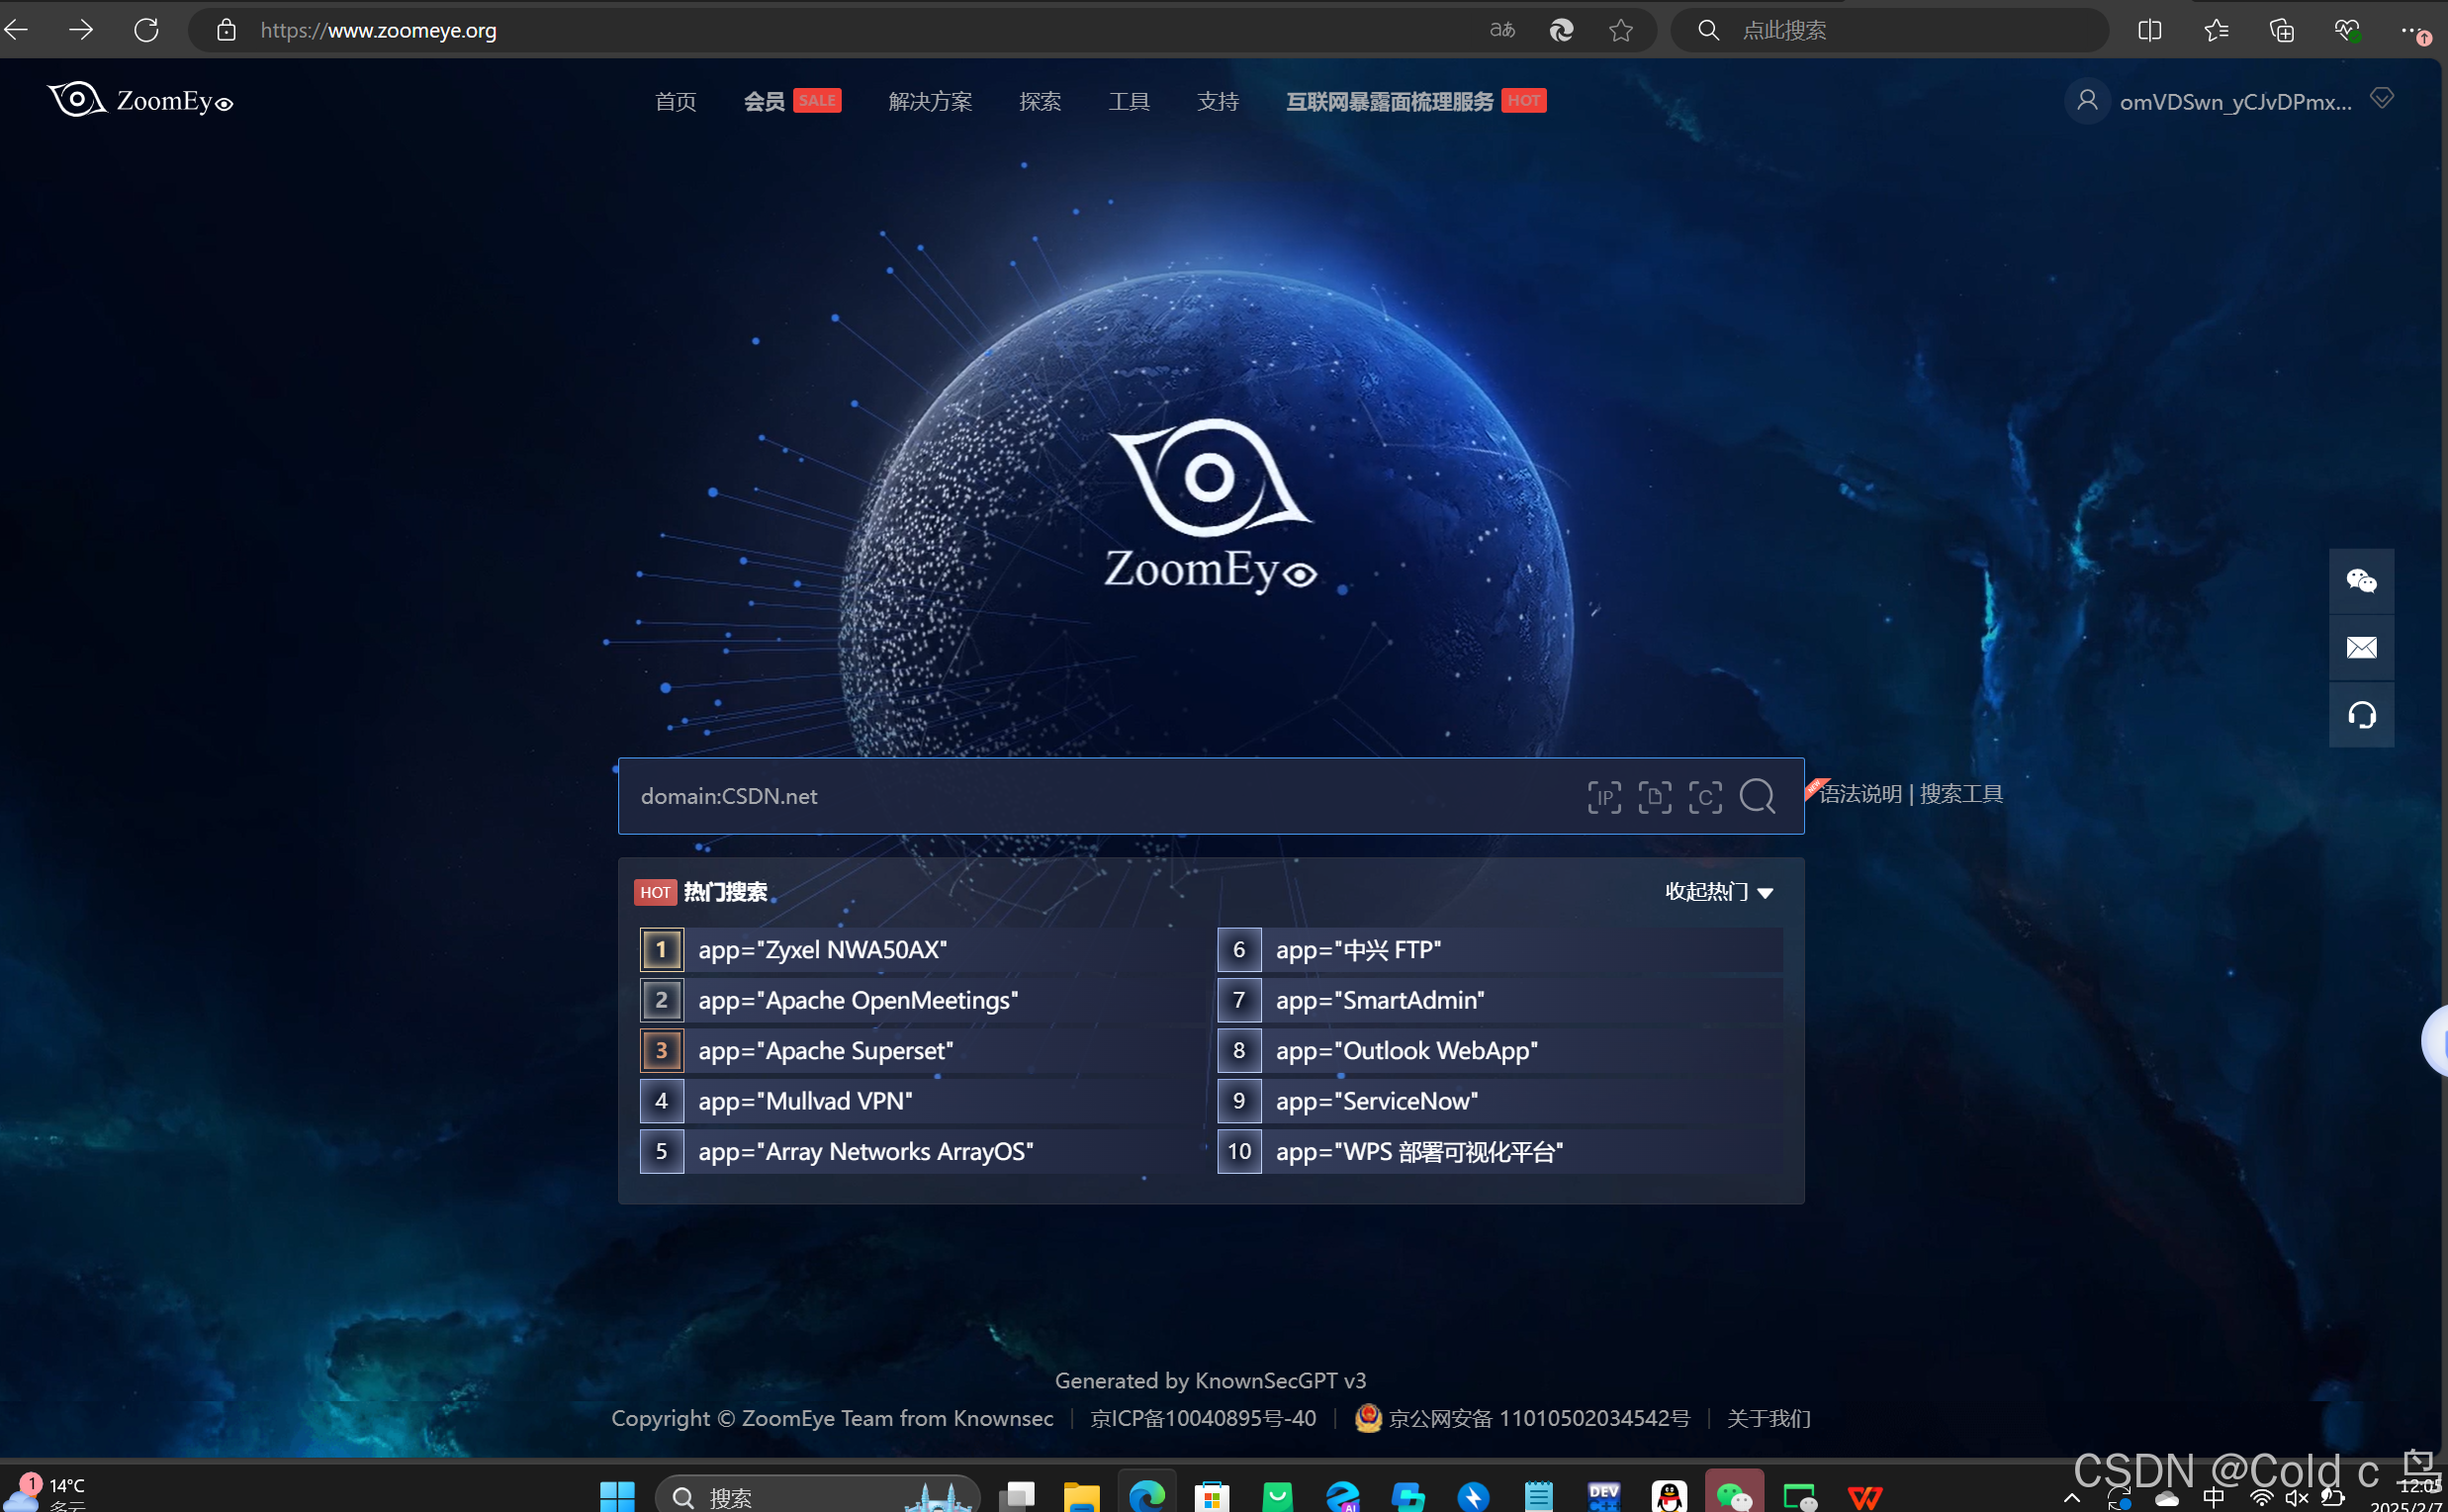Click the email envelope sidebar icon
This screenshot has width=2448, height=1512.
tap(2361, 648)
